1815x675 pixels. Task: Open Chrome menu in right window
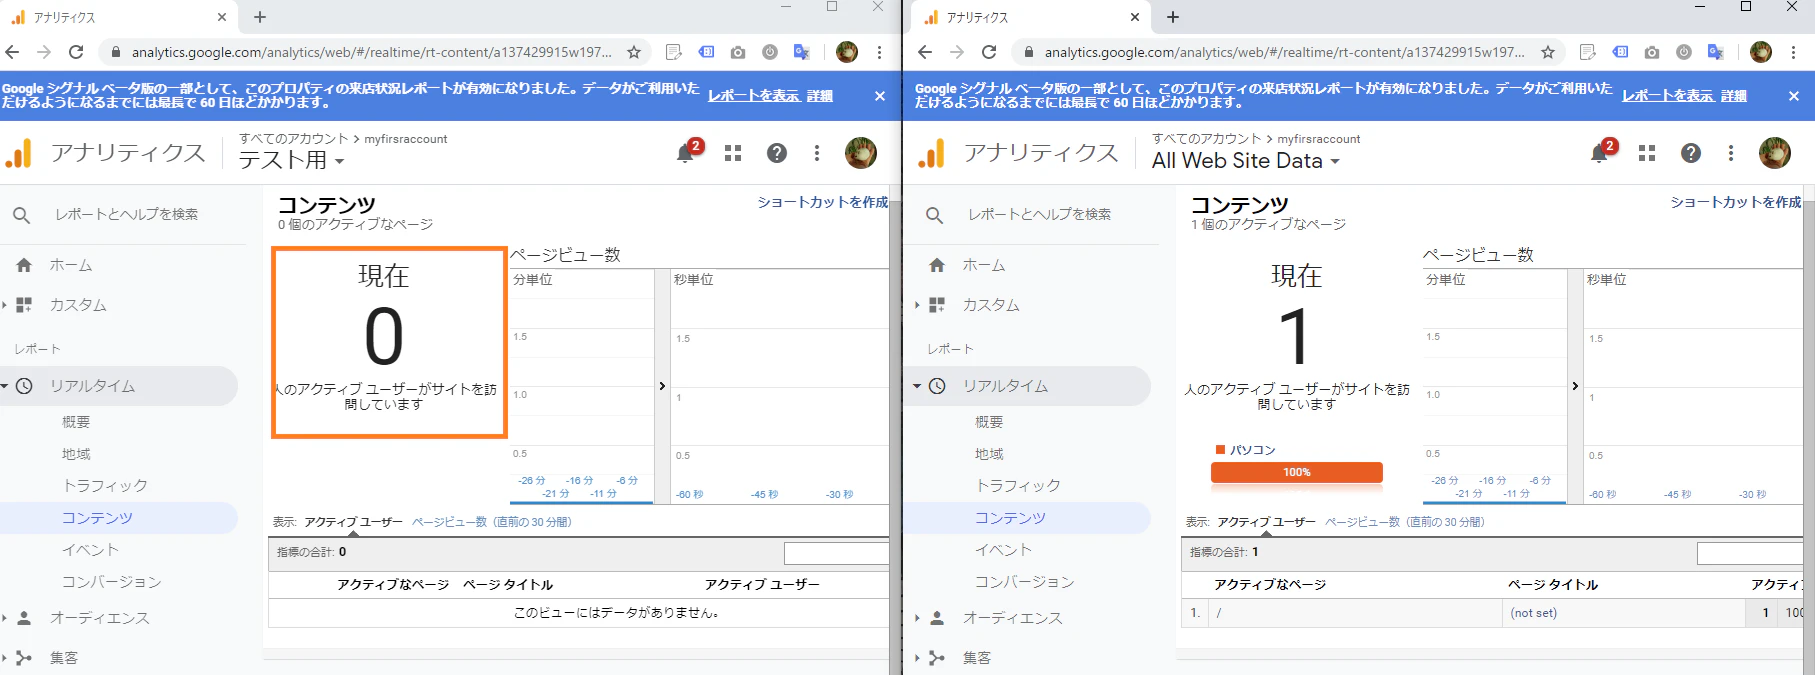pos(1793,52)
